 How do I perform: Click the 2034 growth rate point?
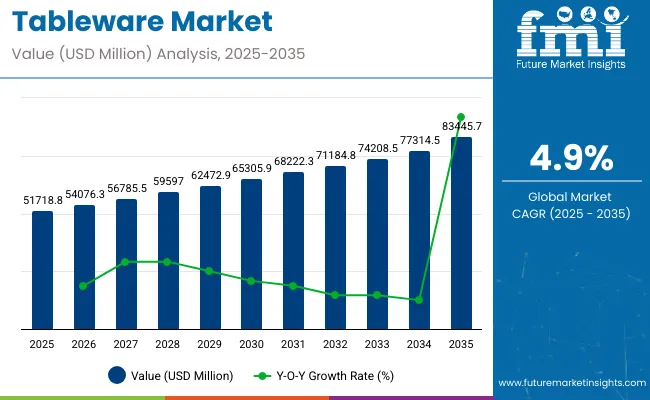click(419, 300)
